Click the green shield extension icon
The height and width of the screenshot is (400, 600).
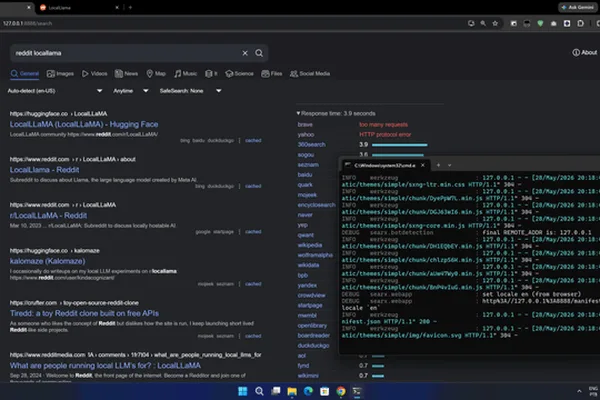[x=540, y=23]
